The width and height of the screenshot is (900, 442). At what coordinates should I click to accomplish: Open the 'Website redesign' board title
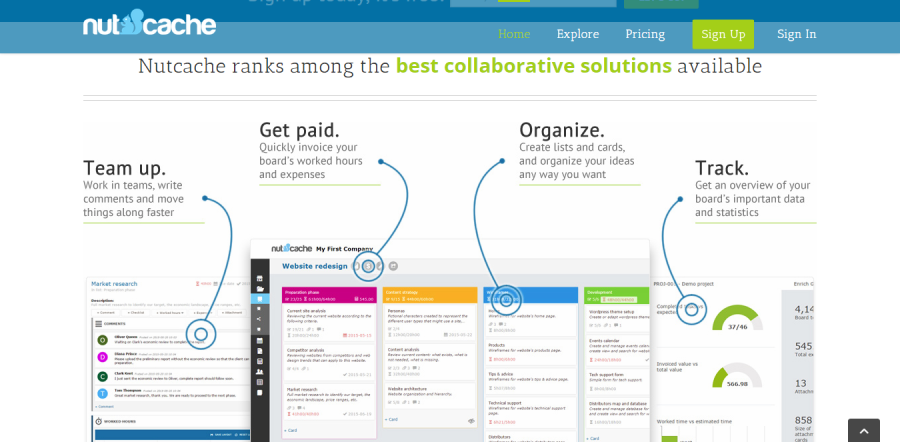(x=315, y=266)
